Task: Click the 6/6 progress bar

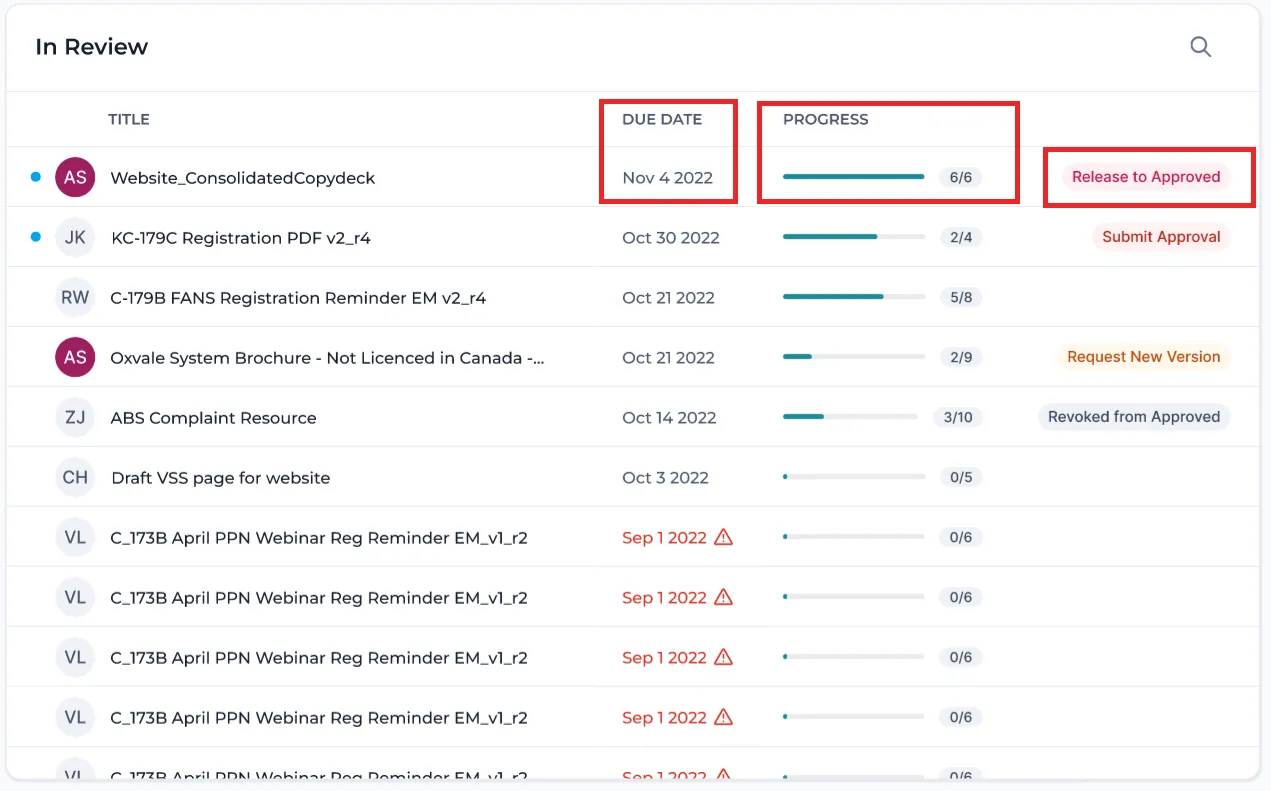Action: click(x=853, y=177)
